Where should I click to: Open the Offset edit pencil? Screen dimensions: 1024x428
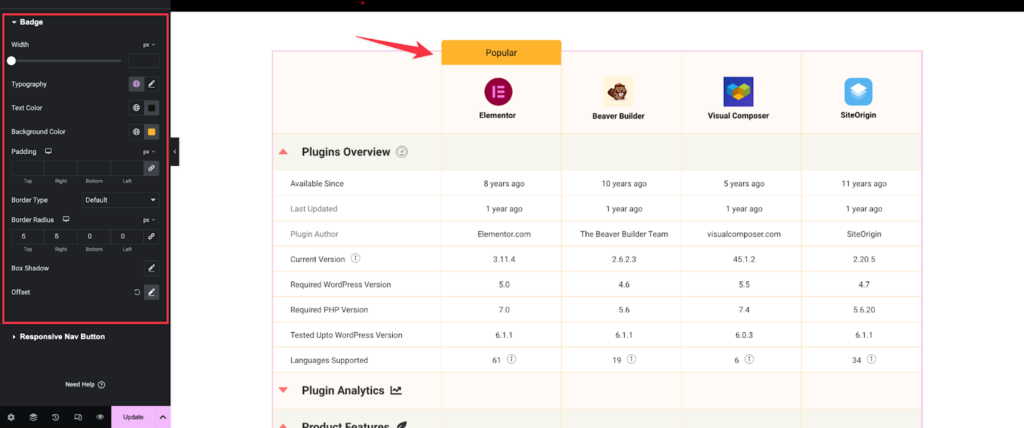(x=152, y=292)
